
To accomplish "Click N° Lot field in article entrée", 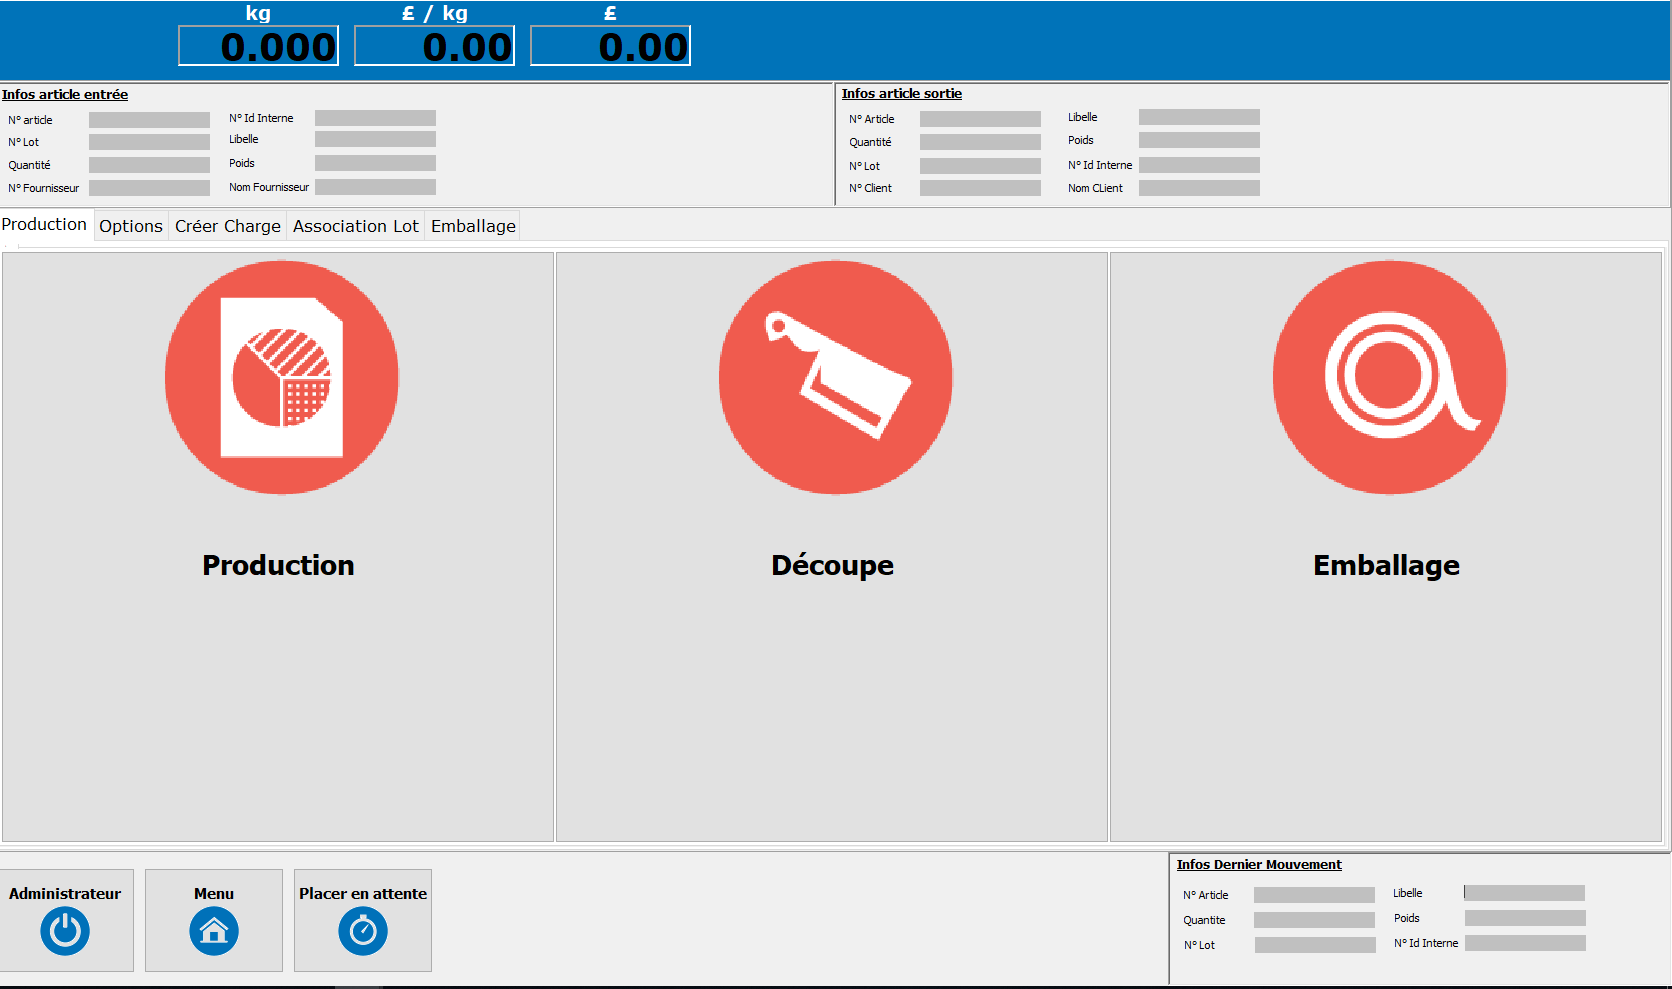I will 149,142.
